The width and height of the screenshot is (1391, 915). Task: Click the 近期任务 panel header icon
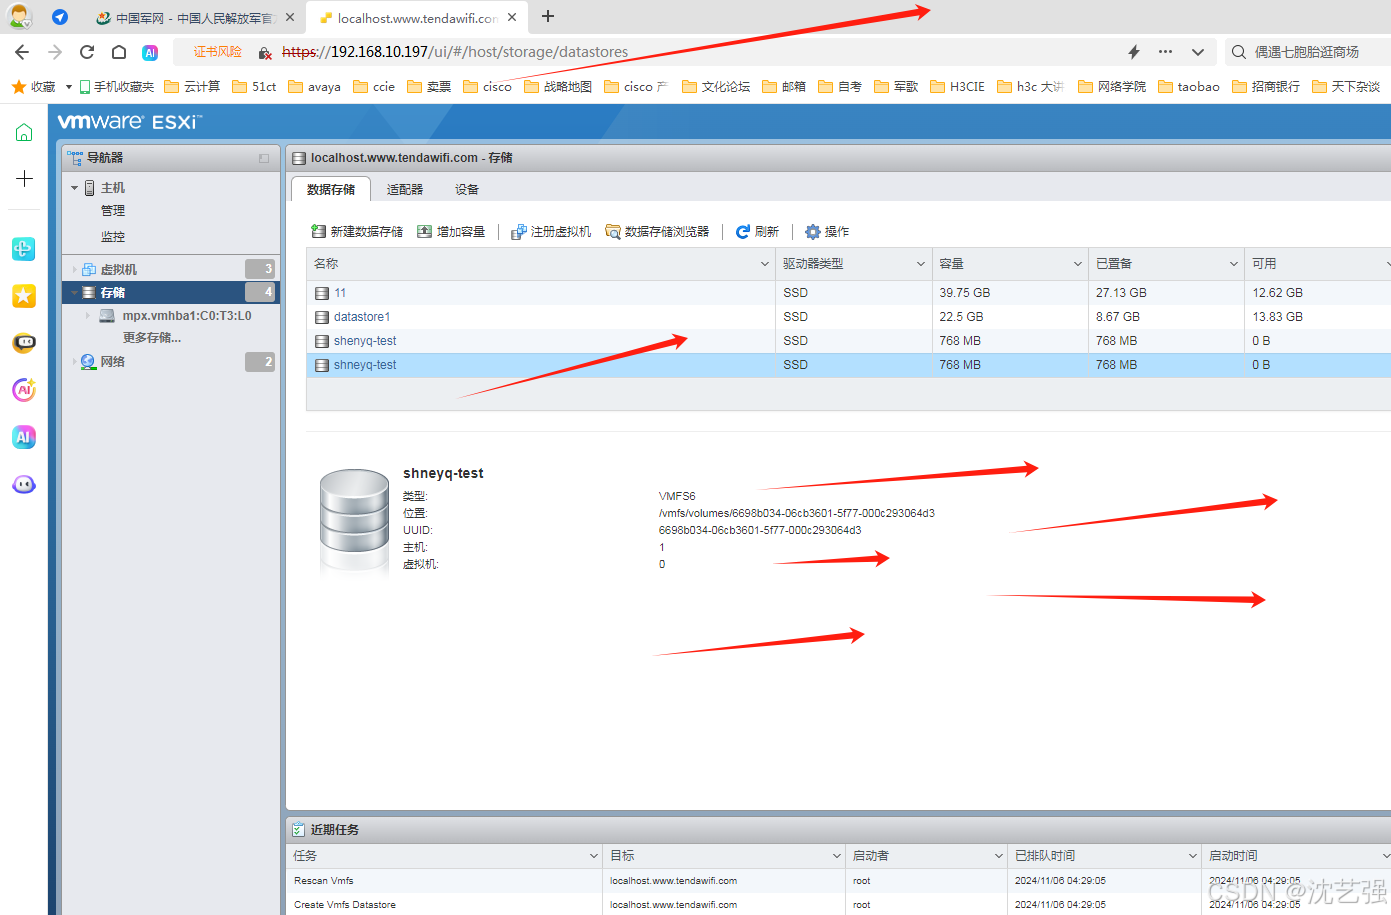pyautogui.click(x=298, y=829)
